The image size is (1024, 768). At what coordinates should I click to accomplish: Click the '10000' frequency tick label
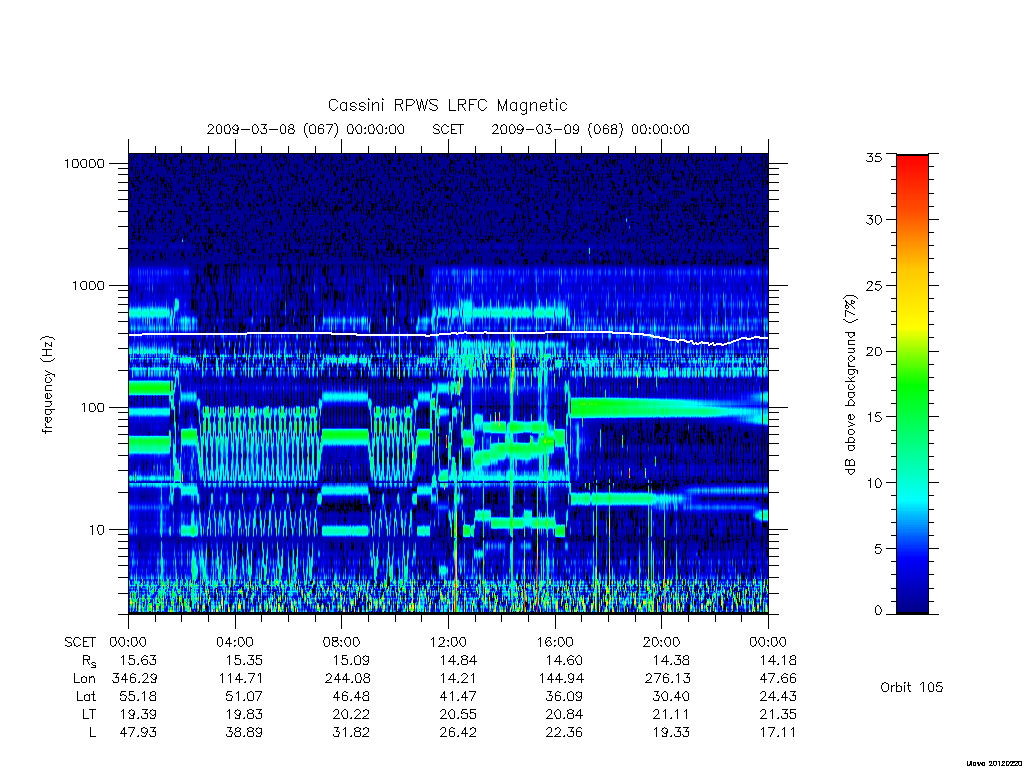tap(84, 163)
